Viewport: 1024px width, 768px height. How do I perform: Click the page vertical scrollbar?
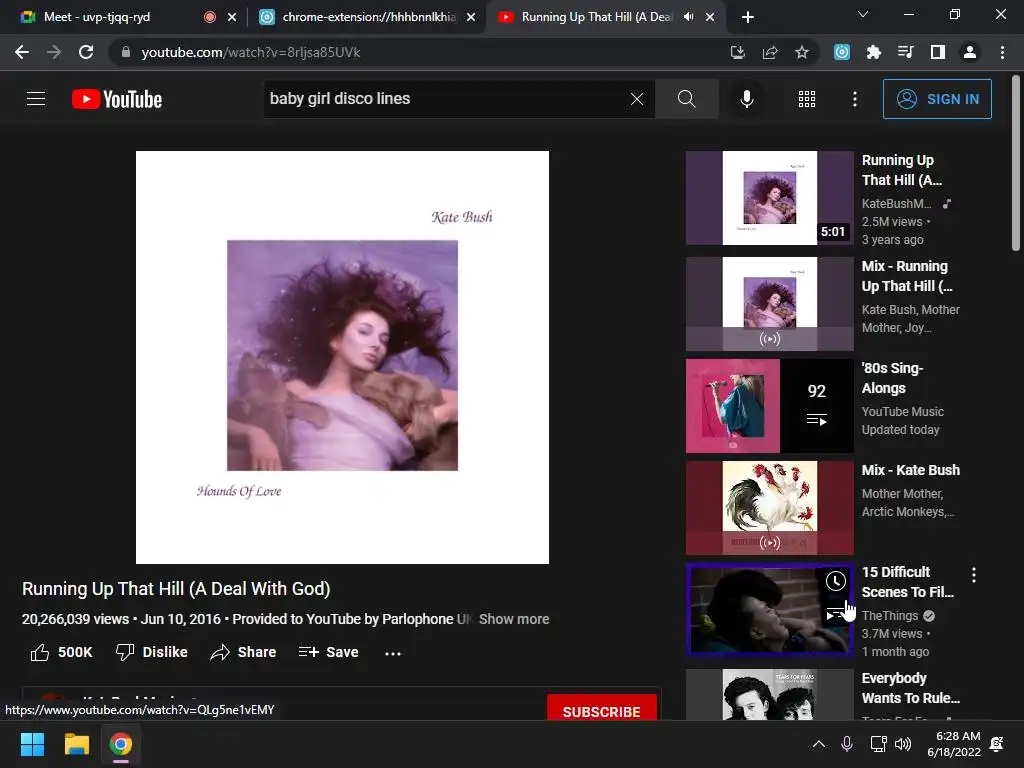pyautogui.click(x=1016, y=163)
